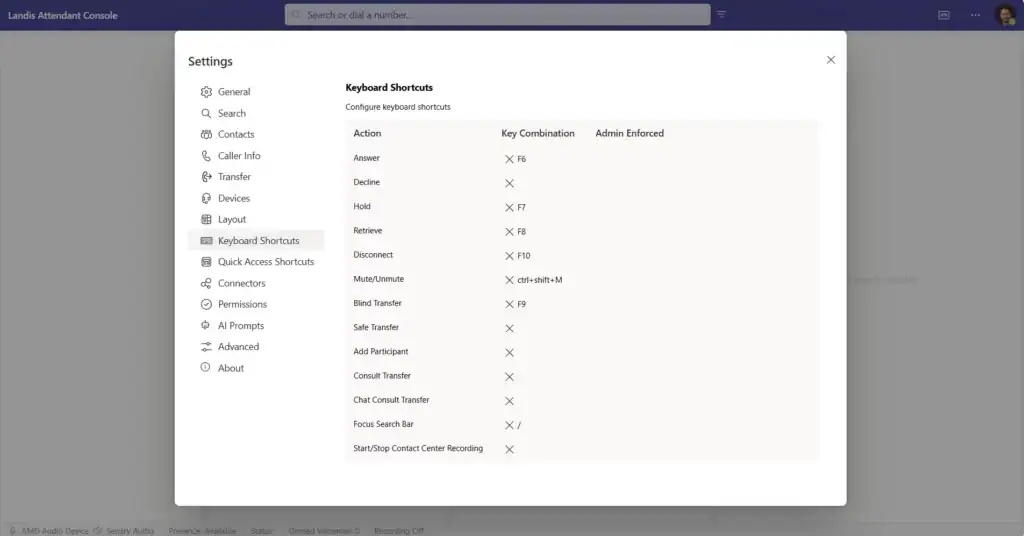
Task: Click the Key Combination column header
Action: pos(538,133)
